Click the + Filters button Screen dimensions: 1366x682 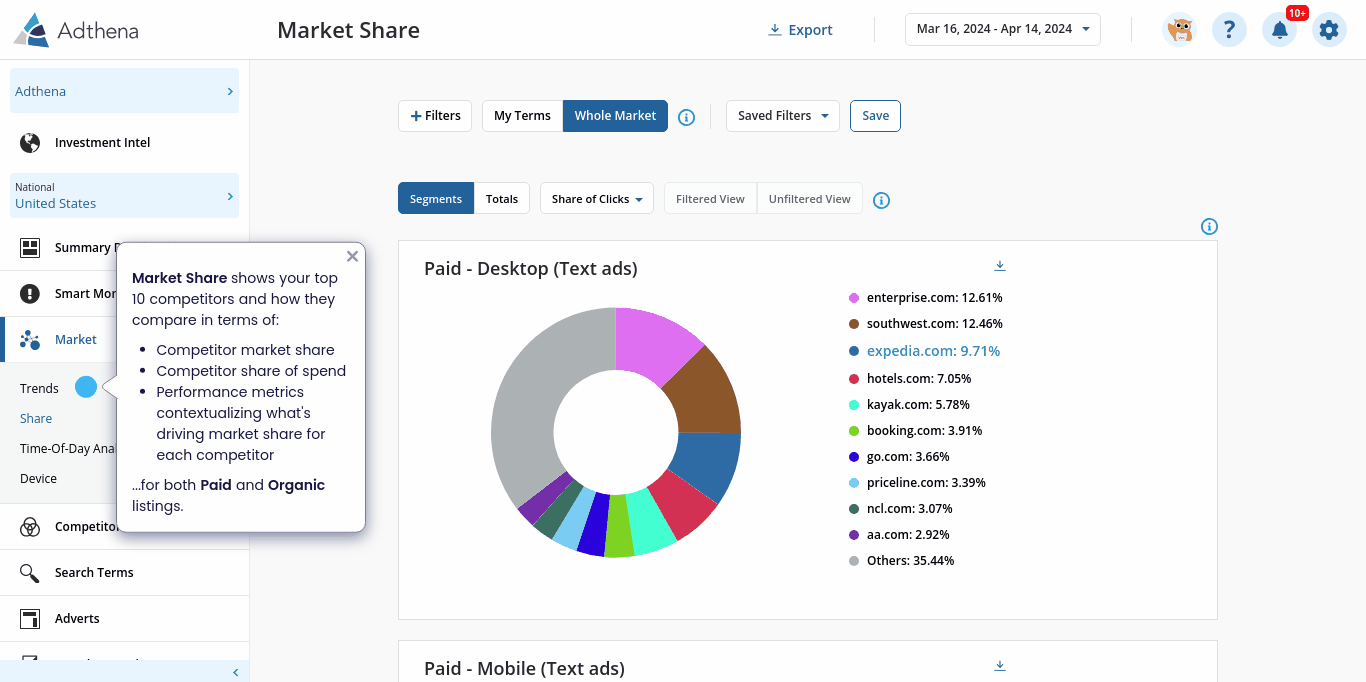click(x=435, y=116)
